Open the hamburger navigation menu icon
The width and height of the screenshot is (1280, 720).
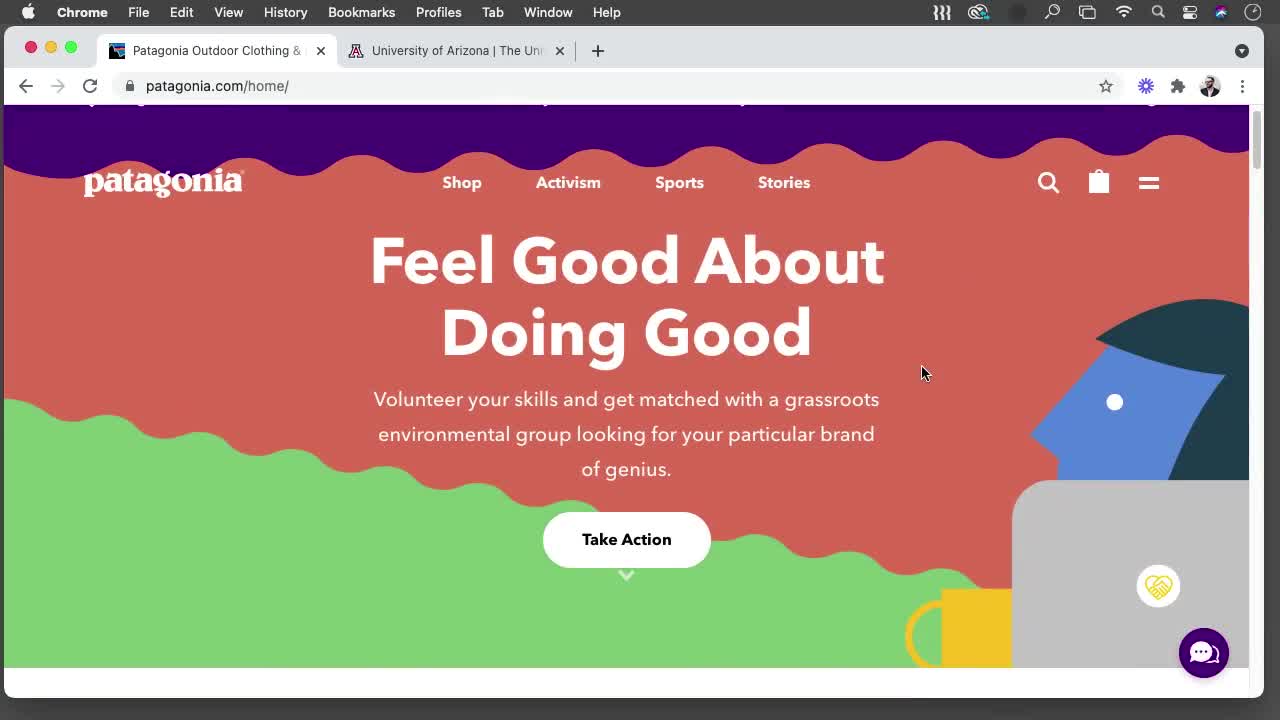click(x=1148, y=182)
